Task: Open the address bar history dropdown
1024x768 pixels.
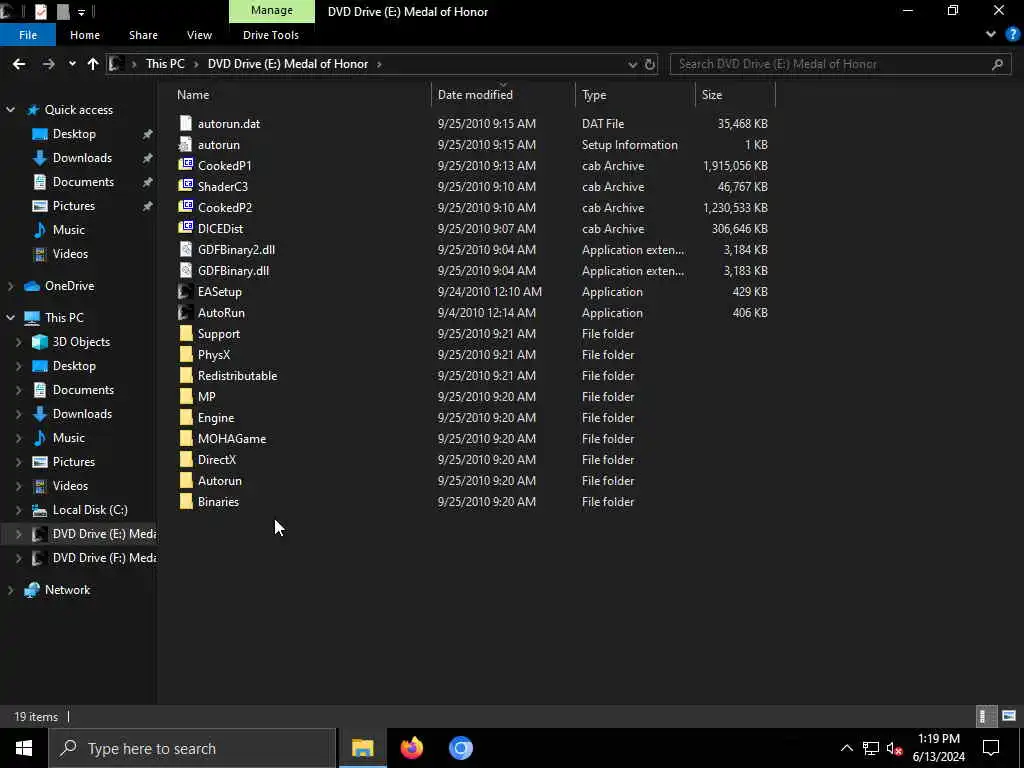Action: [632, 64]
